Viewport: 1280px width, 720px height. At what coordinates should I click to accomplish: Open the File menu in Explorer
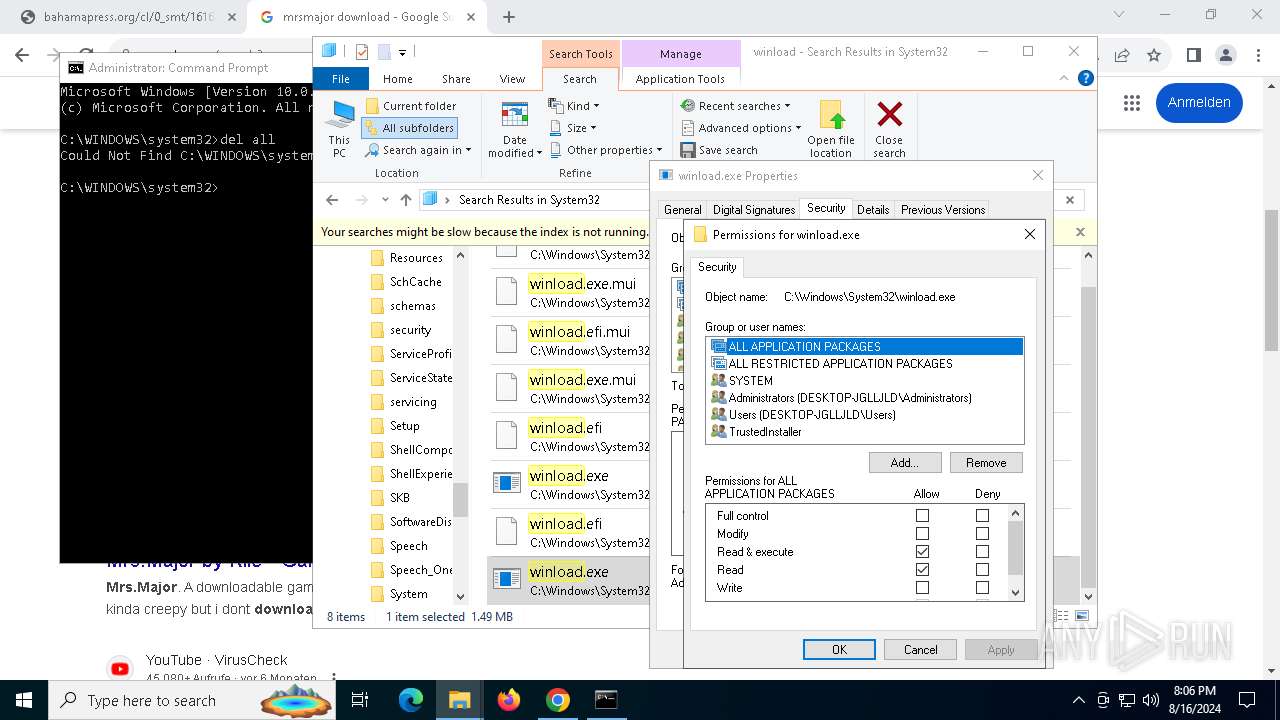(341, 79)
